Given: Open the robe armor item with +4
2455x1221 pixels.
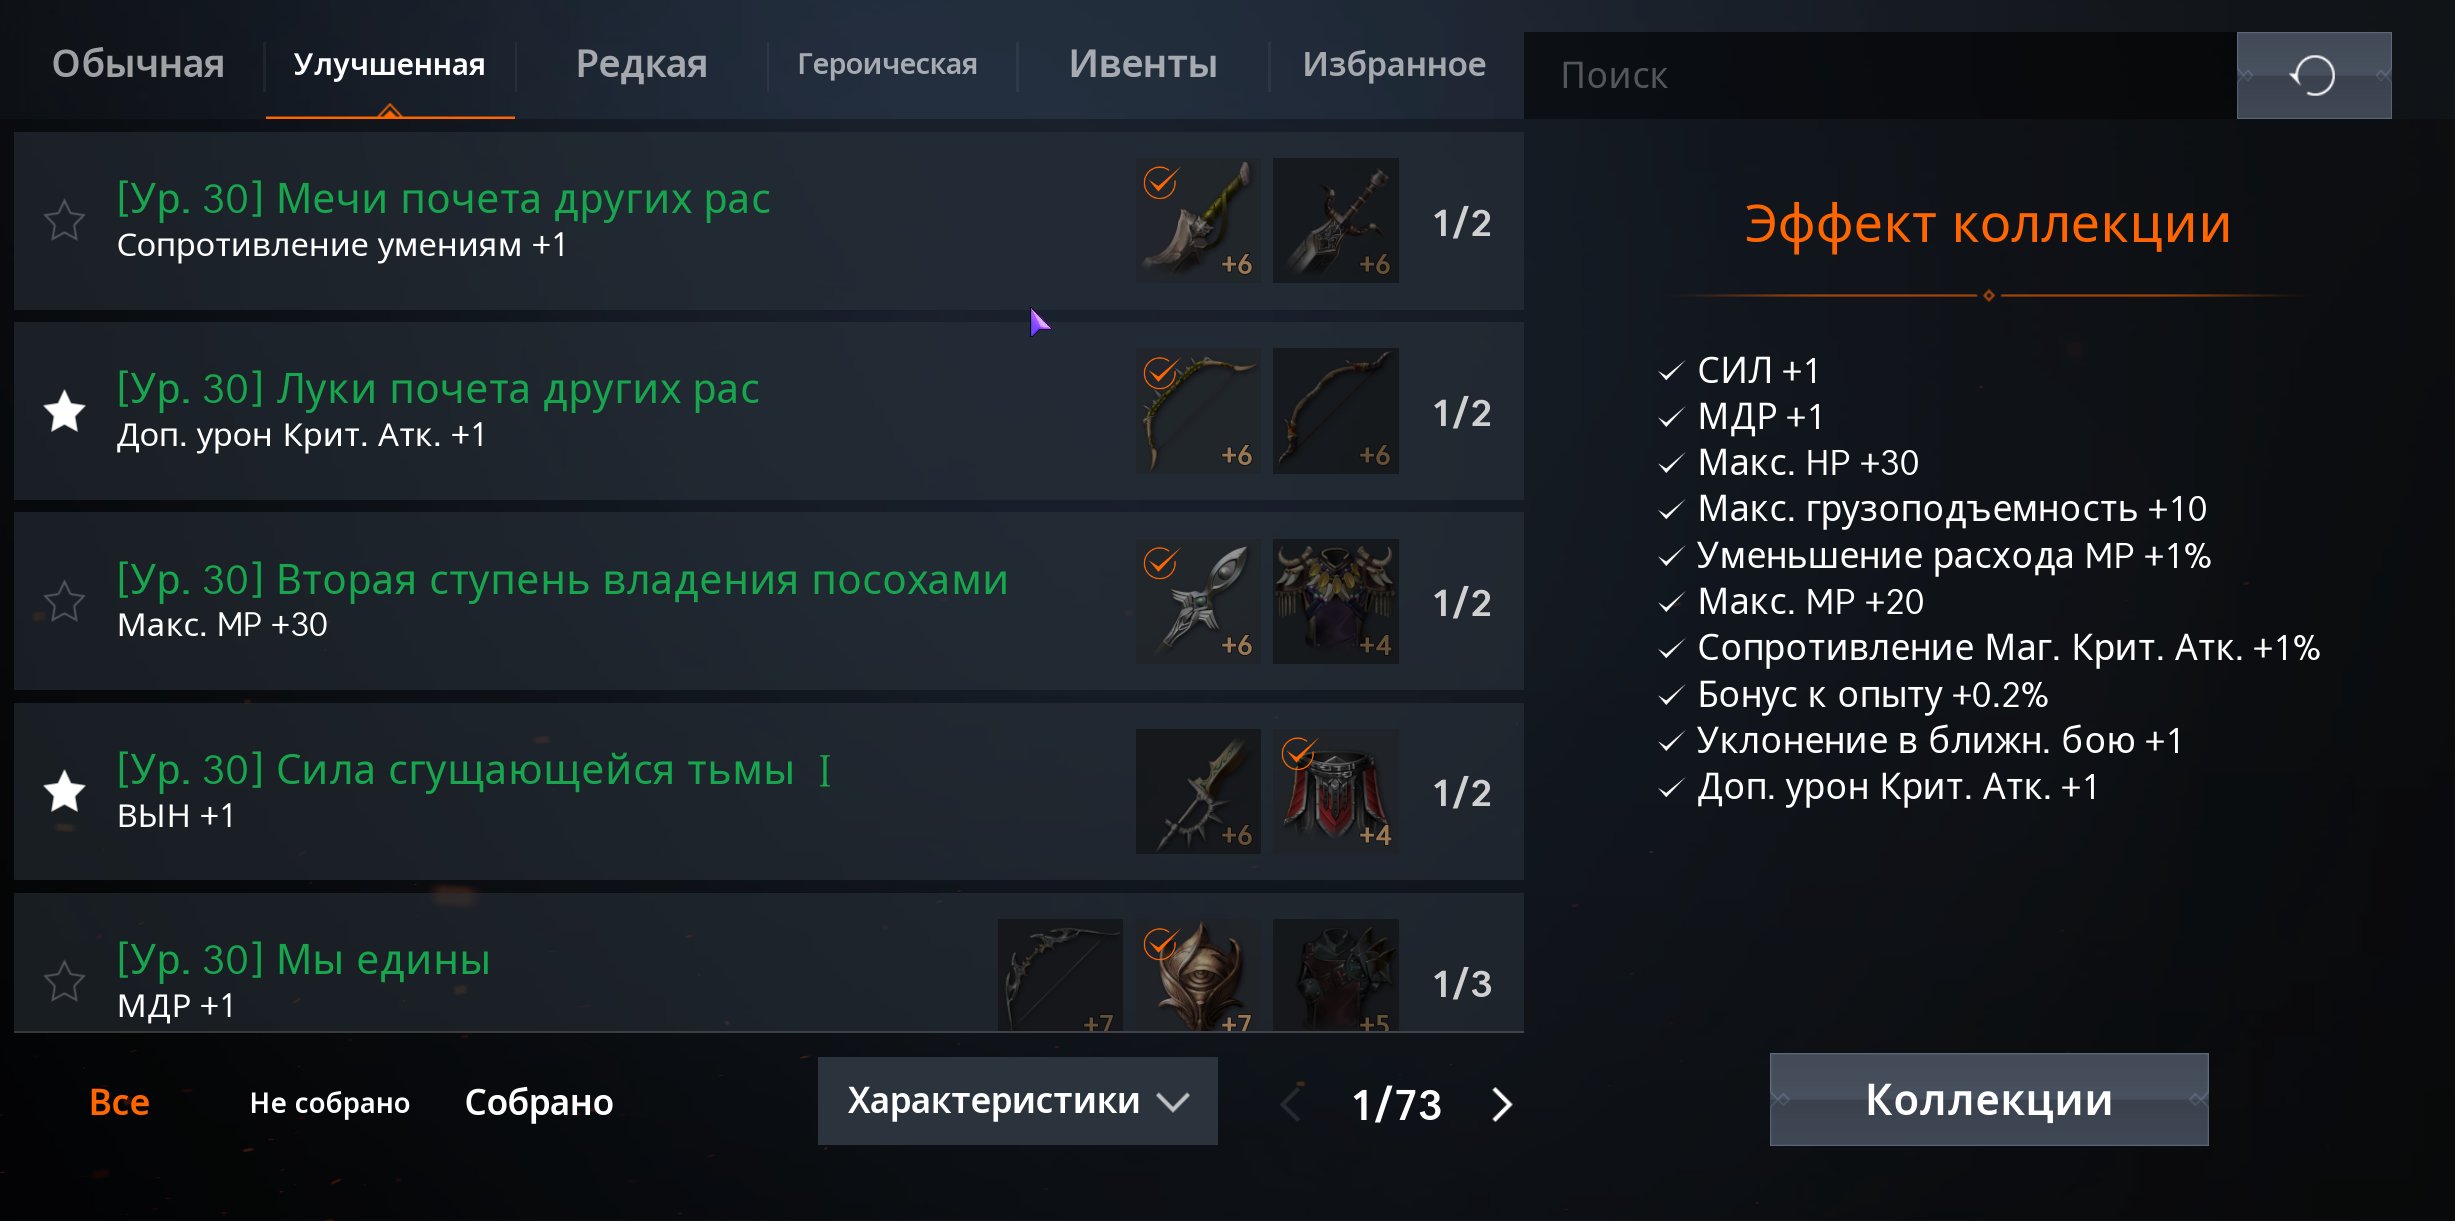Looking at the screenshot, I should [1335, 601].
